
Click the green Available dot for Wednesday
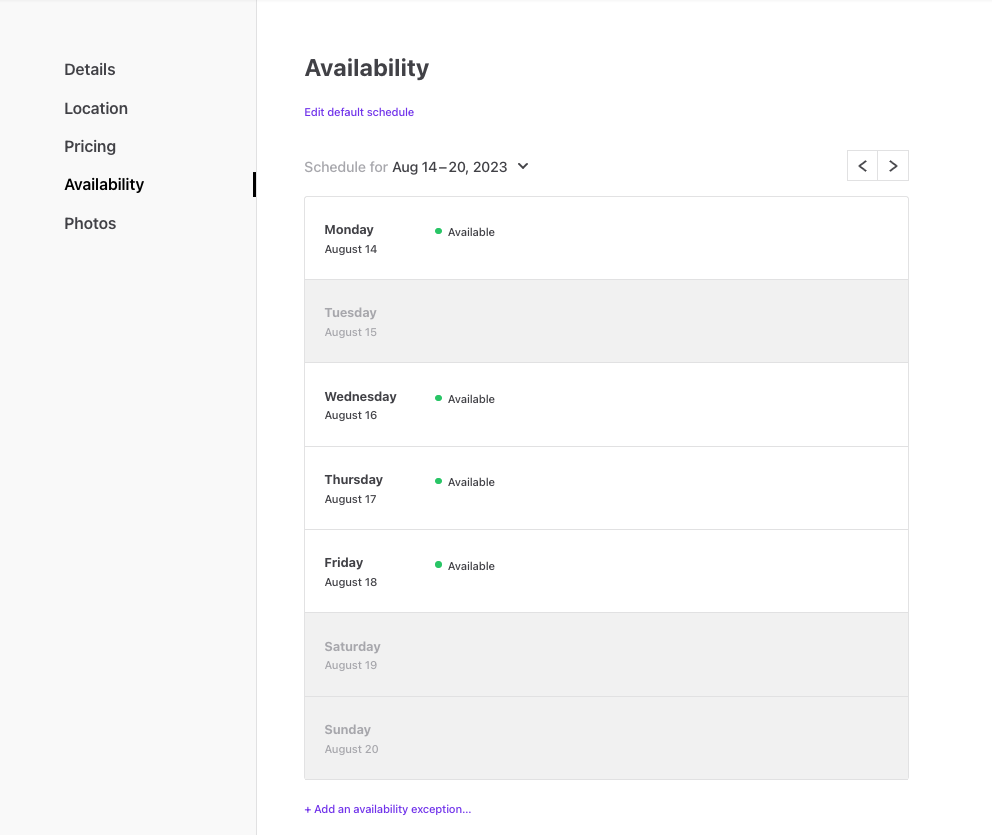[x=438, y=398]
